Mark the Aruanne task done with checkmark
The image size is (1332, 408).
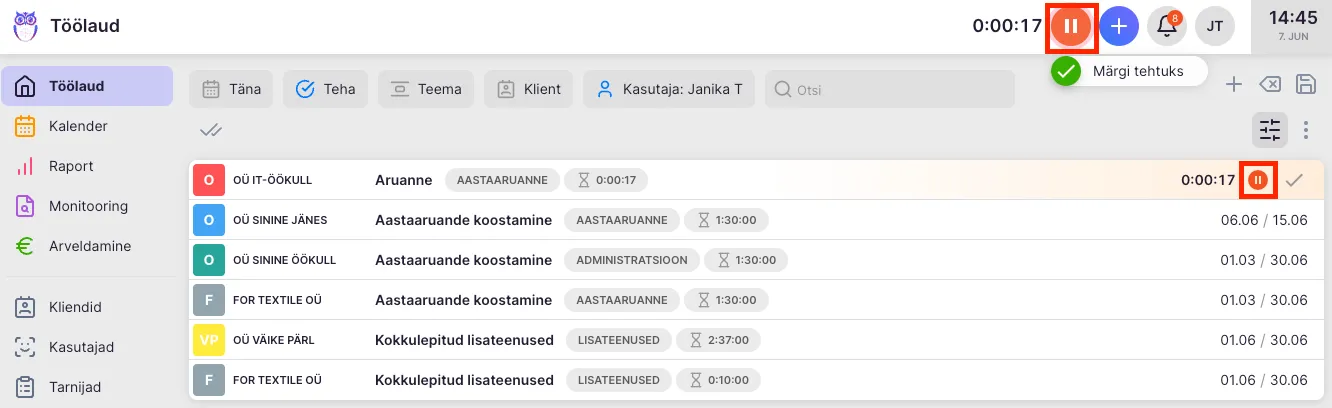coord(1294,180)
